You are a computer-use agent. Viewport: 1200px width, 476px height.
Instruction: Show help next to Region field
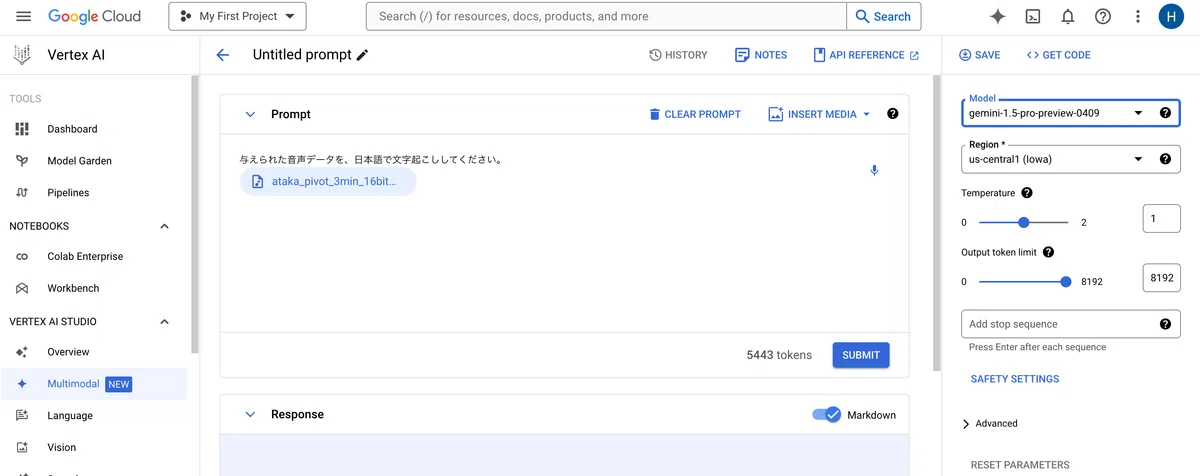pyautogui.click(x=1165, y=159)
